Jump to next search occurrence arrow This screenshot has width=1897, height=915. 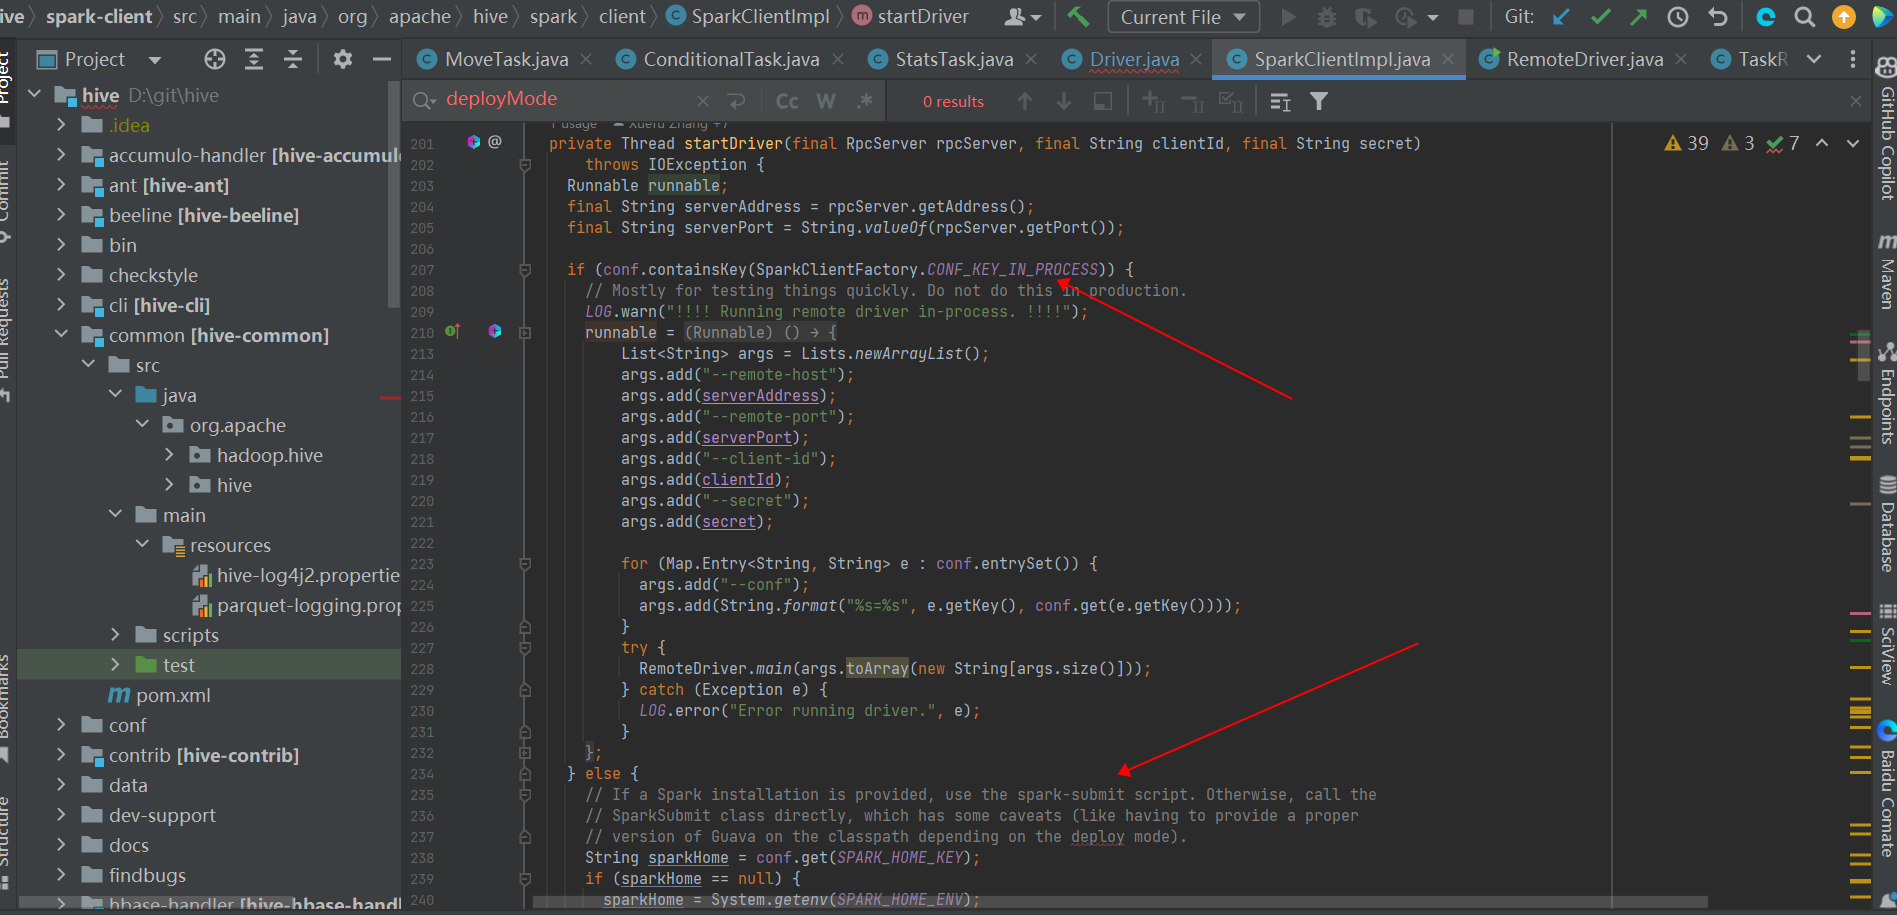click(x=1064, y=101)
